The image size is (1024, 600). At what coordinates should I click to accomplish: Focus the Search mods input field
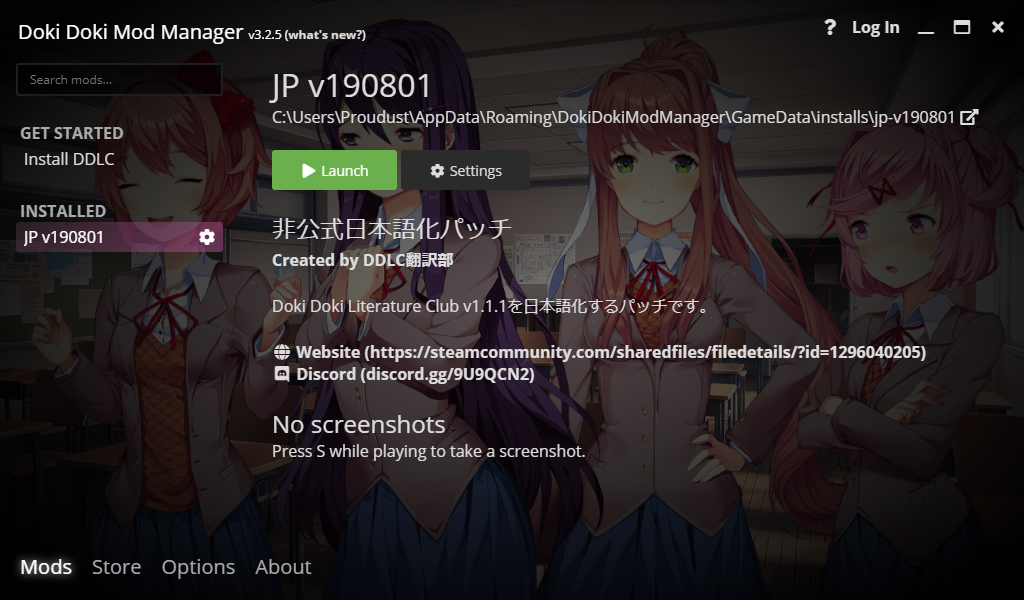pos(120,80)
